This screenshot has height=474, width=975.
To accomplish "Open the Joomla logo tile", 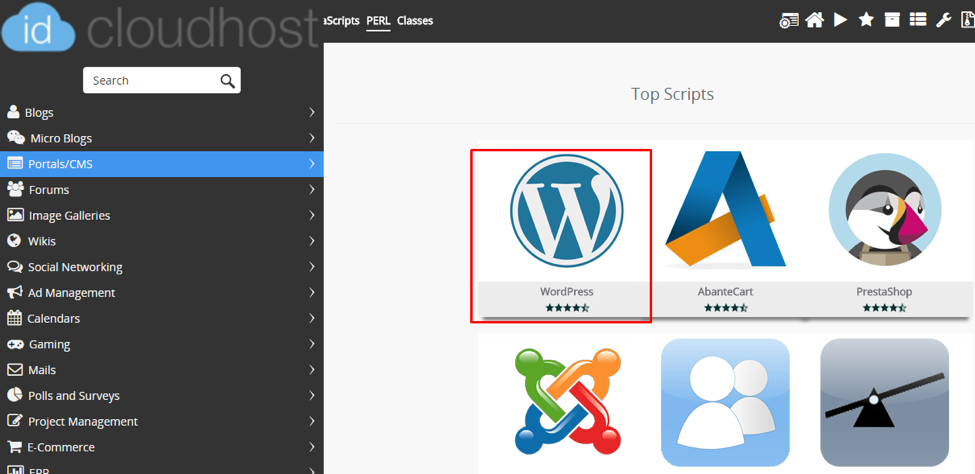I will coord(568,401).
